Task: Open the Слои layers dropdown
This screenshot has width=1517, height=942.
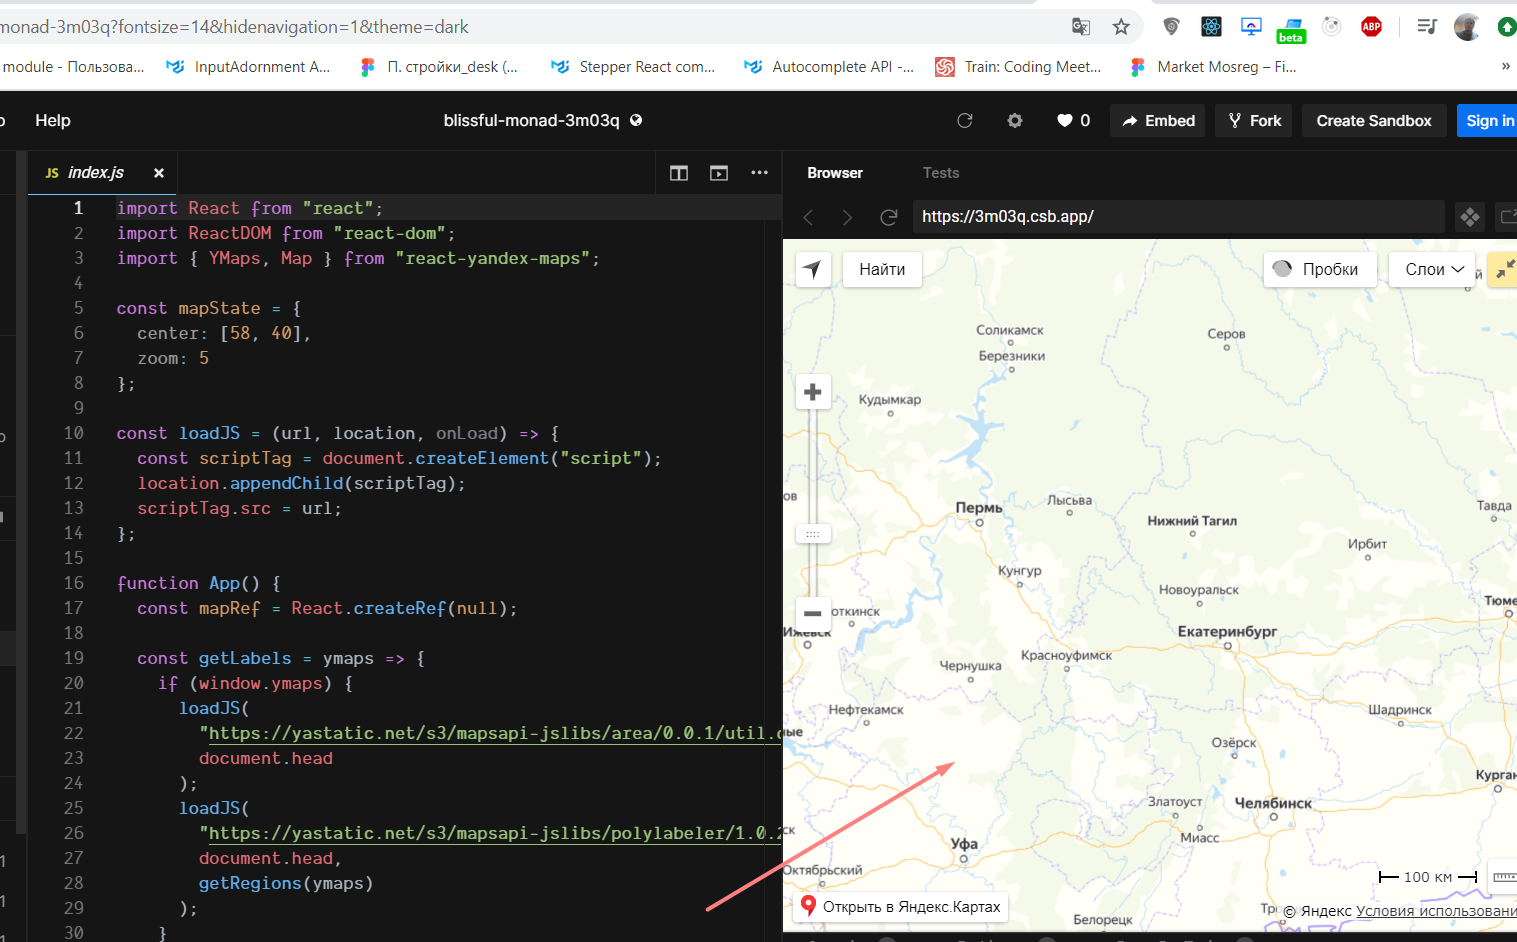Action: click(1431, 269)
